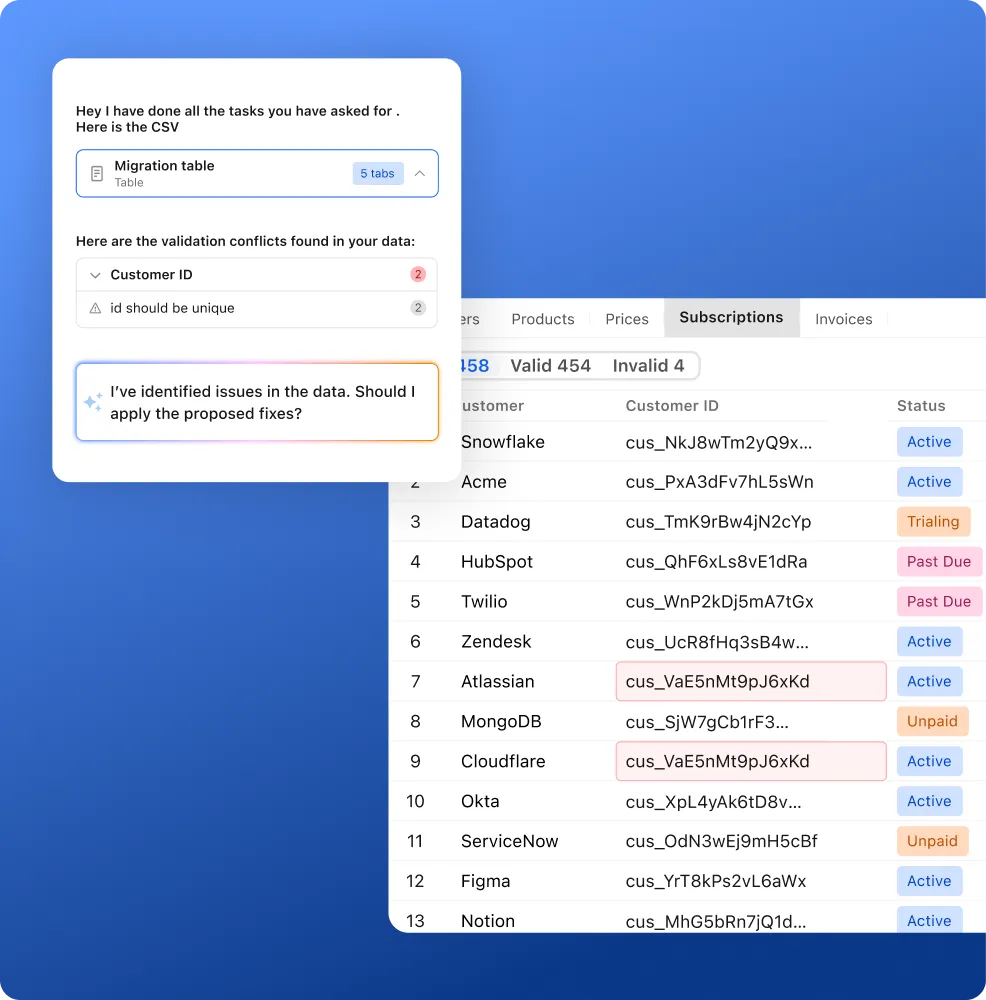Click customer ID cus_PxA3dFv7hL5sWn
Image resolution: width=986 pixels, height=1000 pixels.
[719, 482]
